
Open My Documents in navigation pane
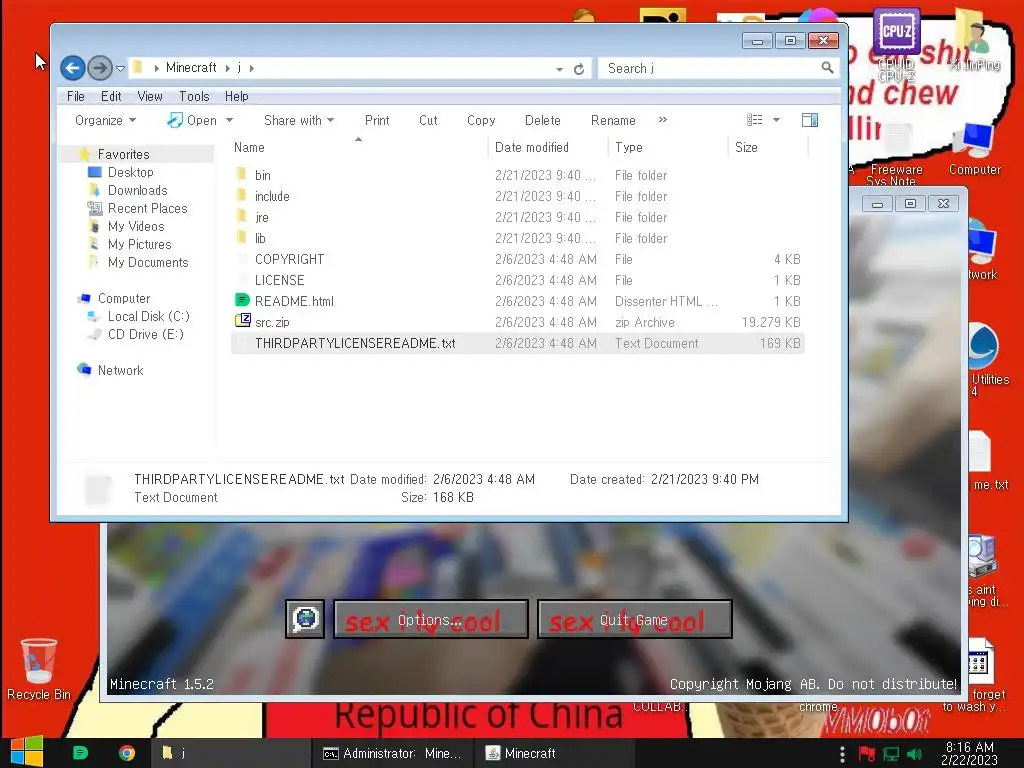tap(148, 262)
